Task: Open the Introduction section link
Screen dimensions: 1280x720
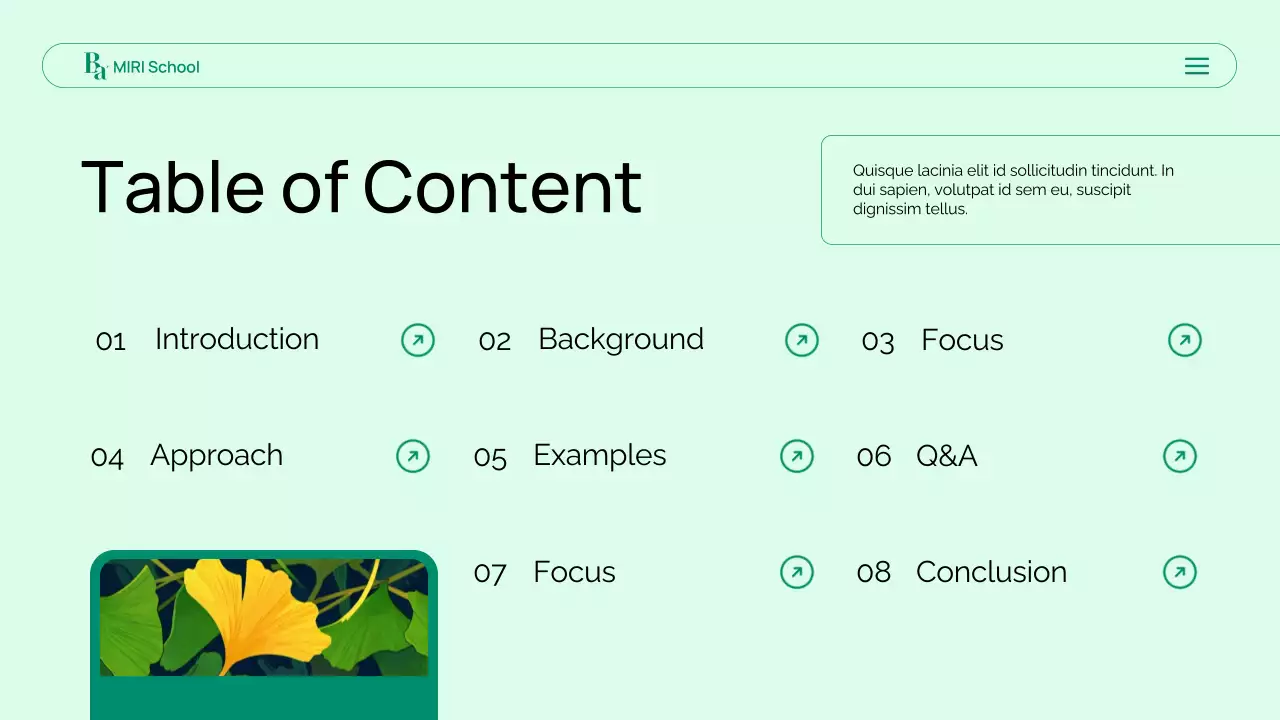Action: [237, 339]
